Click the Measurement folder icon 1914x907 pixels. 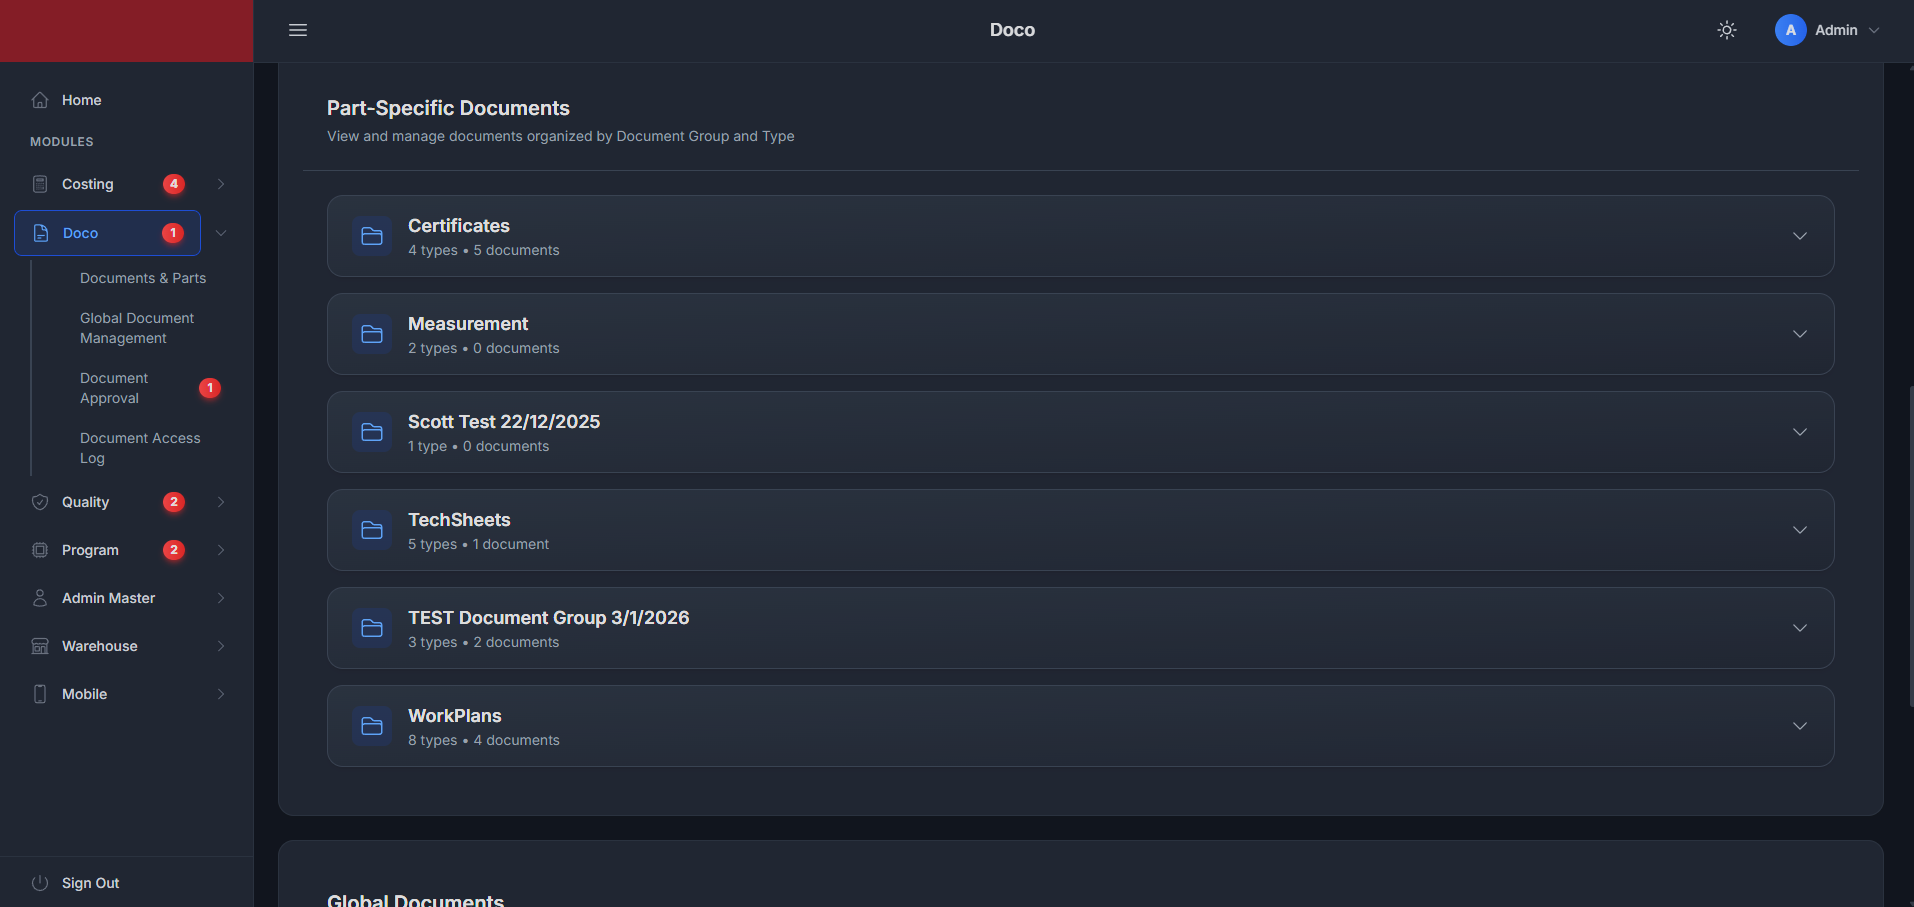(372, 334)
